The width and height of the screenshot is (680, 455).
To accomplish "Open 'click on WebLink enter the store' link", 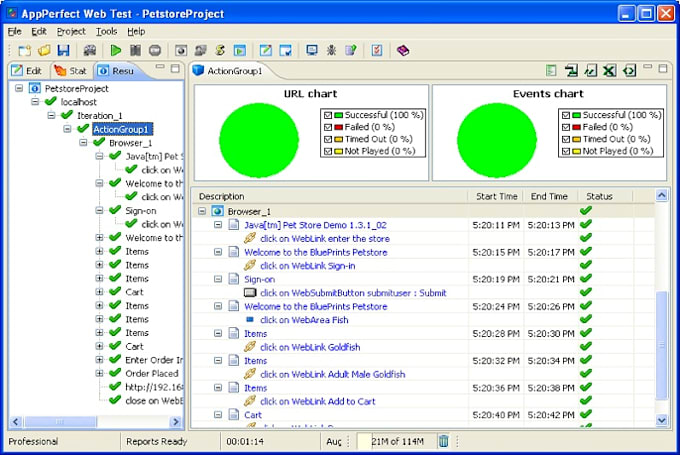I will coord(325,239).
